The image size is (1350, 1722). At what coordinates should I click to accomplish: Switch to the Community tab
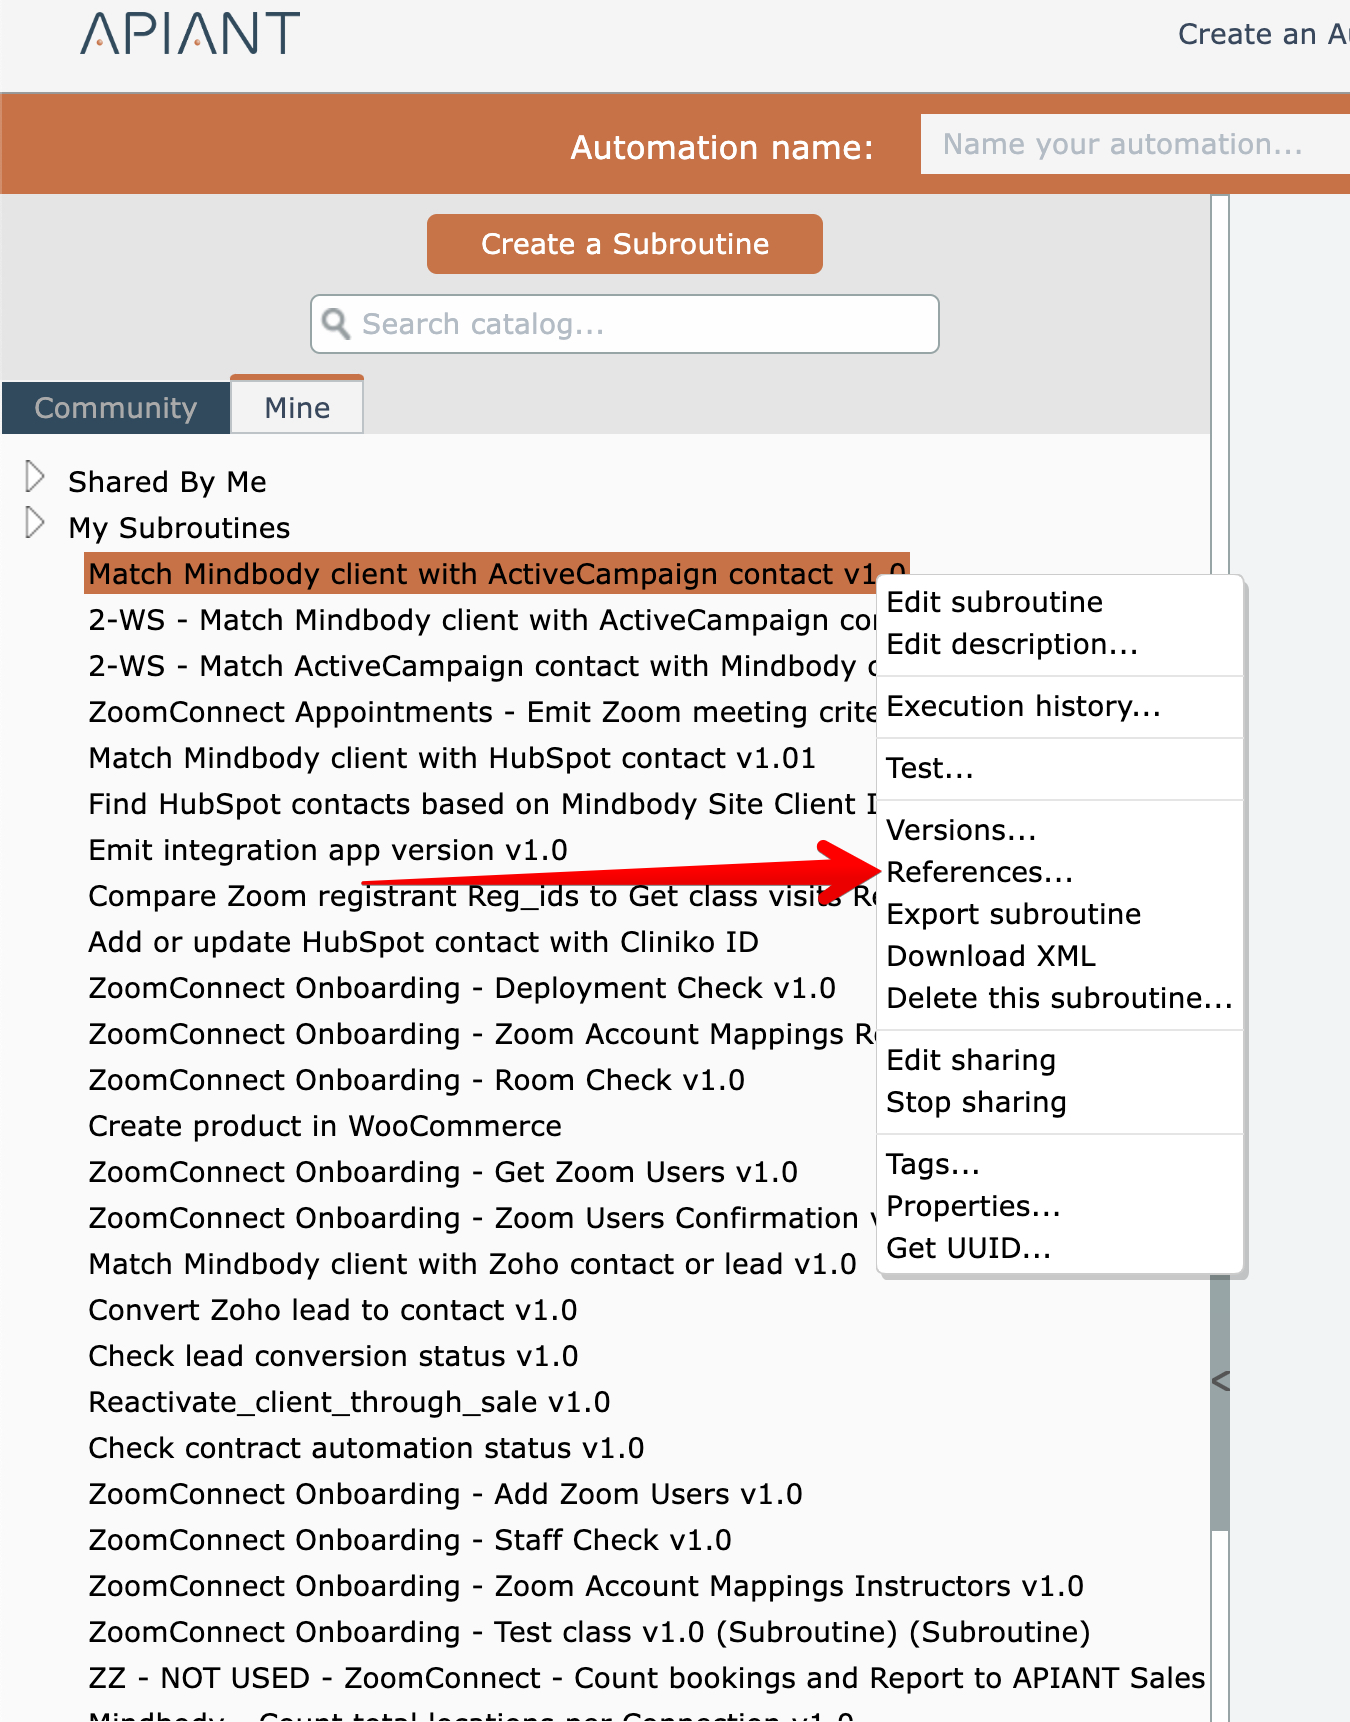(x=115, y=408)
